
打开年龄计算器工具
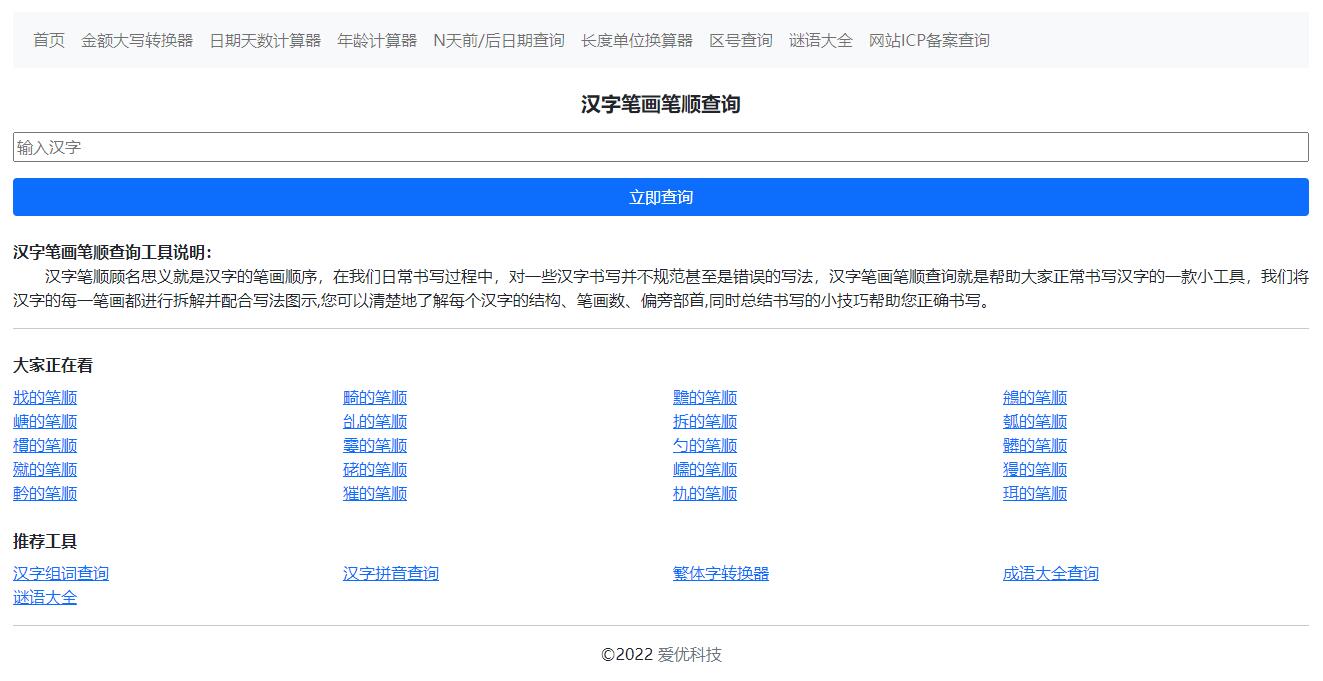(377, 40)
